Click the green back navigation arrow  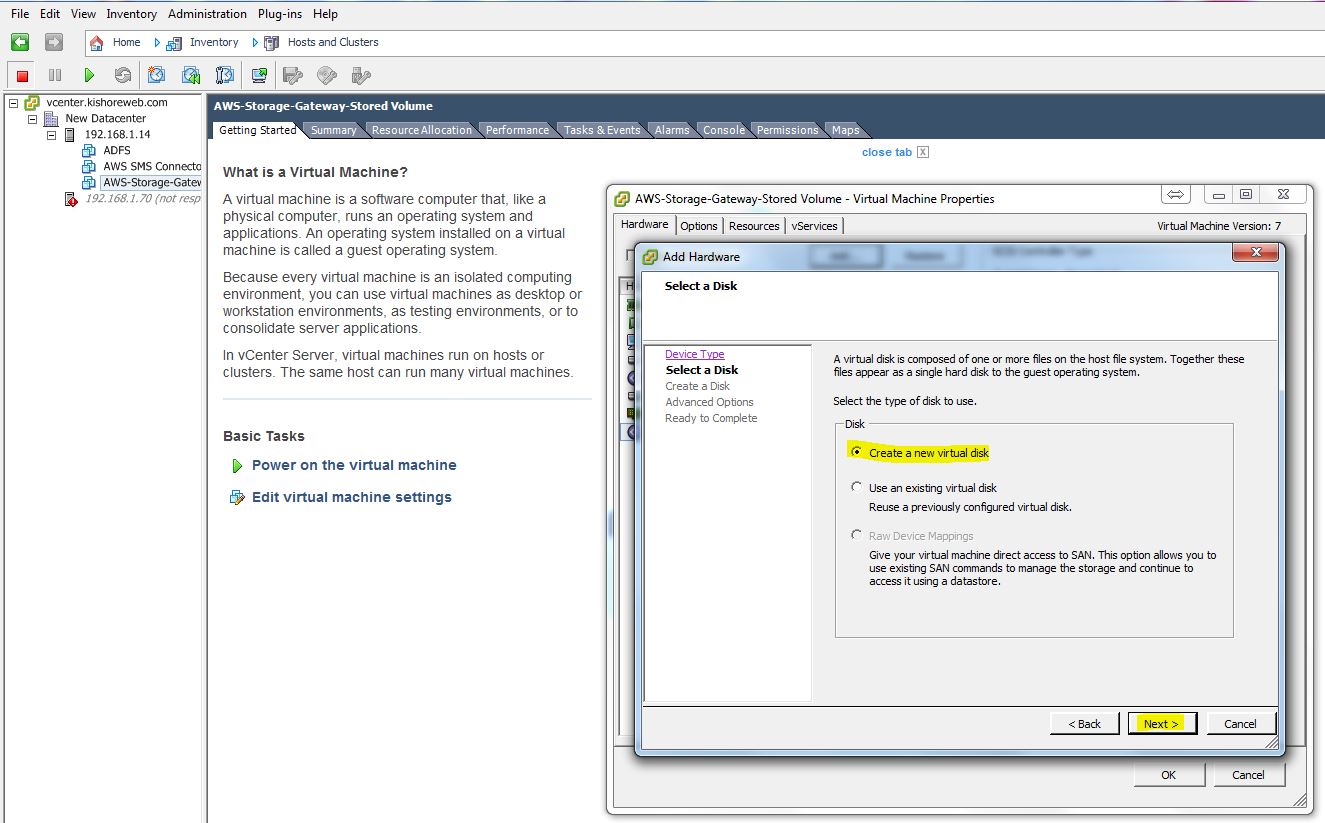[x=20, y=42]
